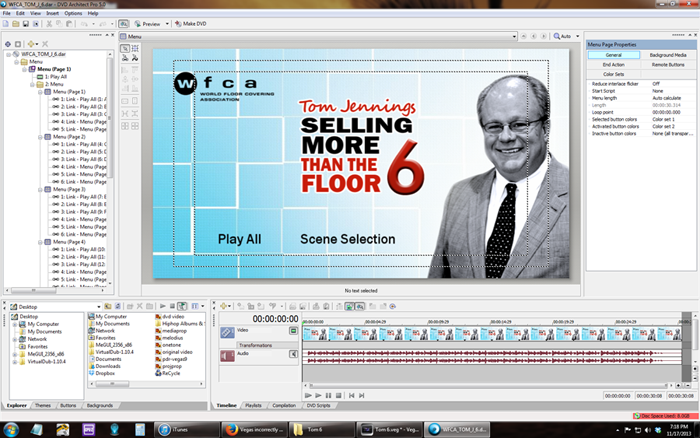Select the General properties tab
The image size is (700, 438).
click(x=613, y=55)
